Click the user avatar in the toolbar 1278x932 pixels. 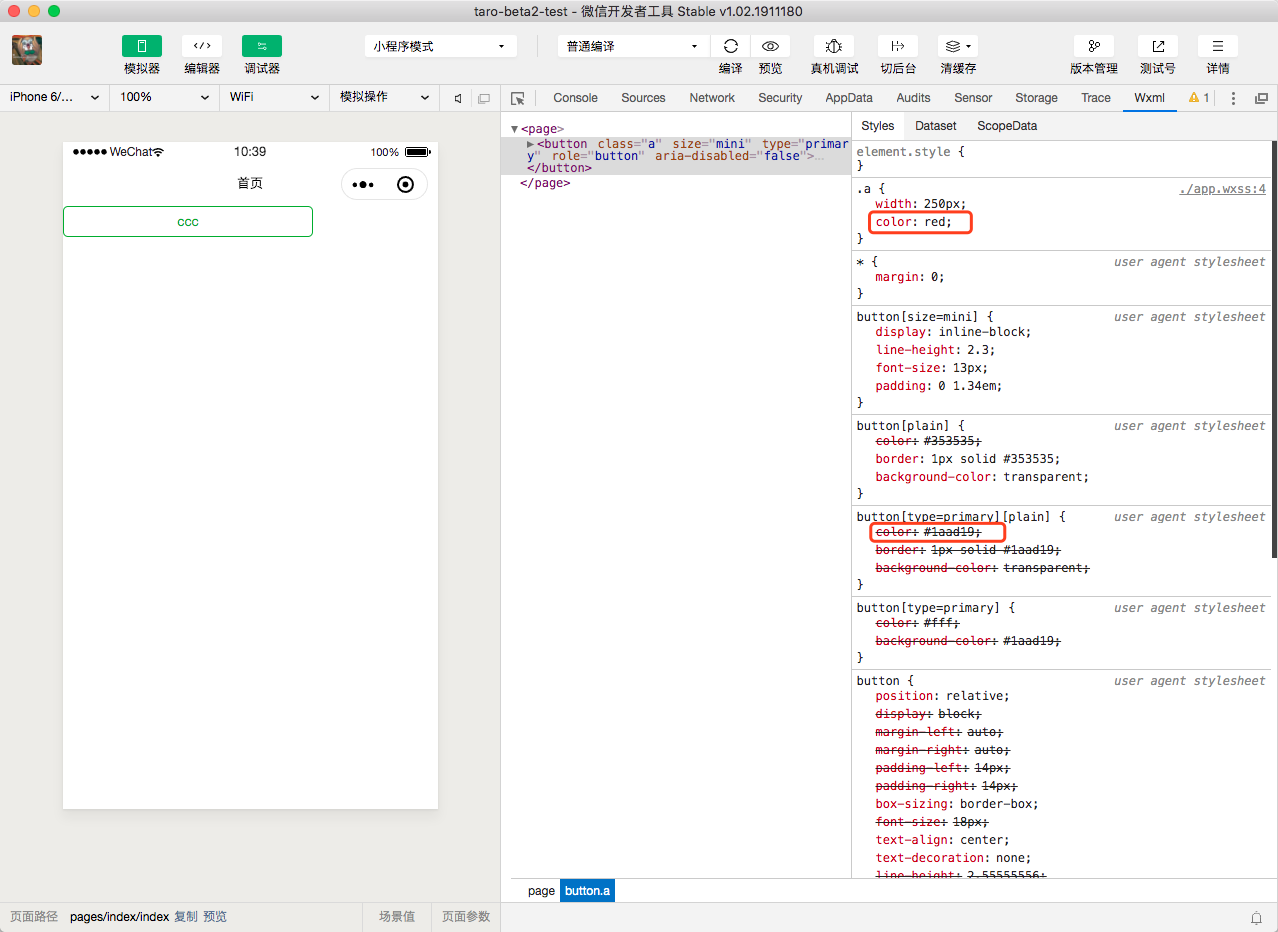[27, 50]
